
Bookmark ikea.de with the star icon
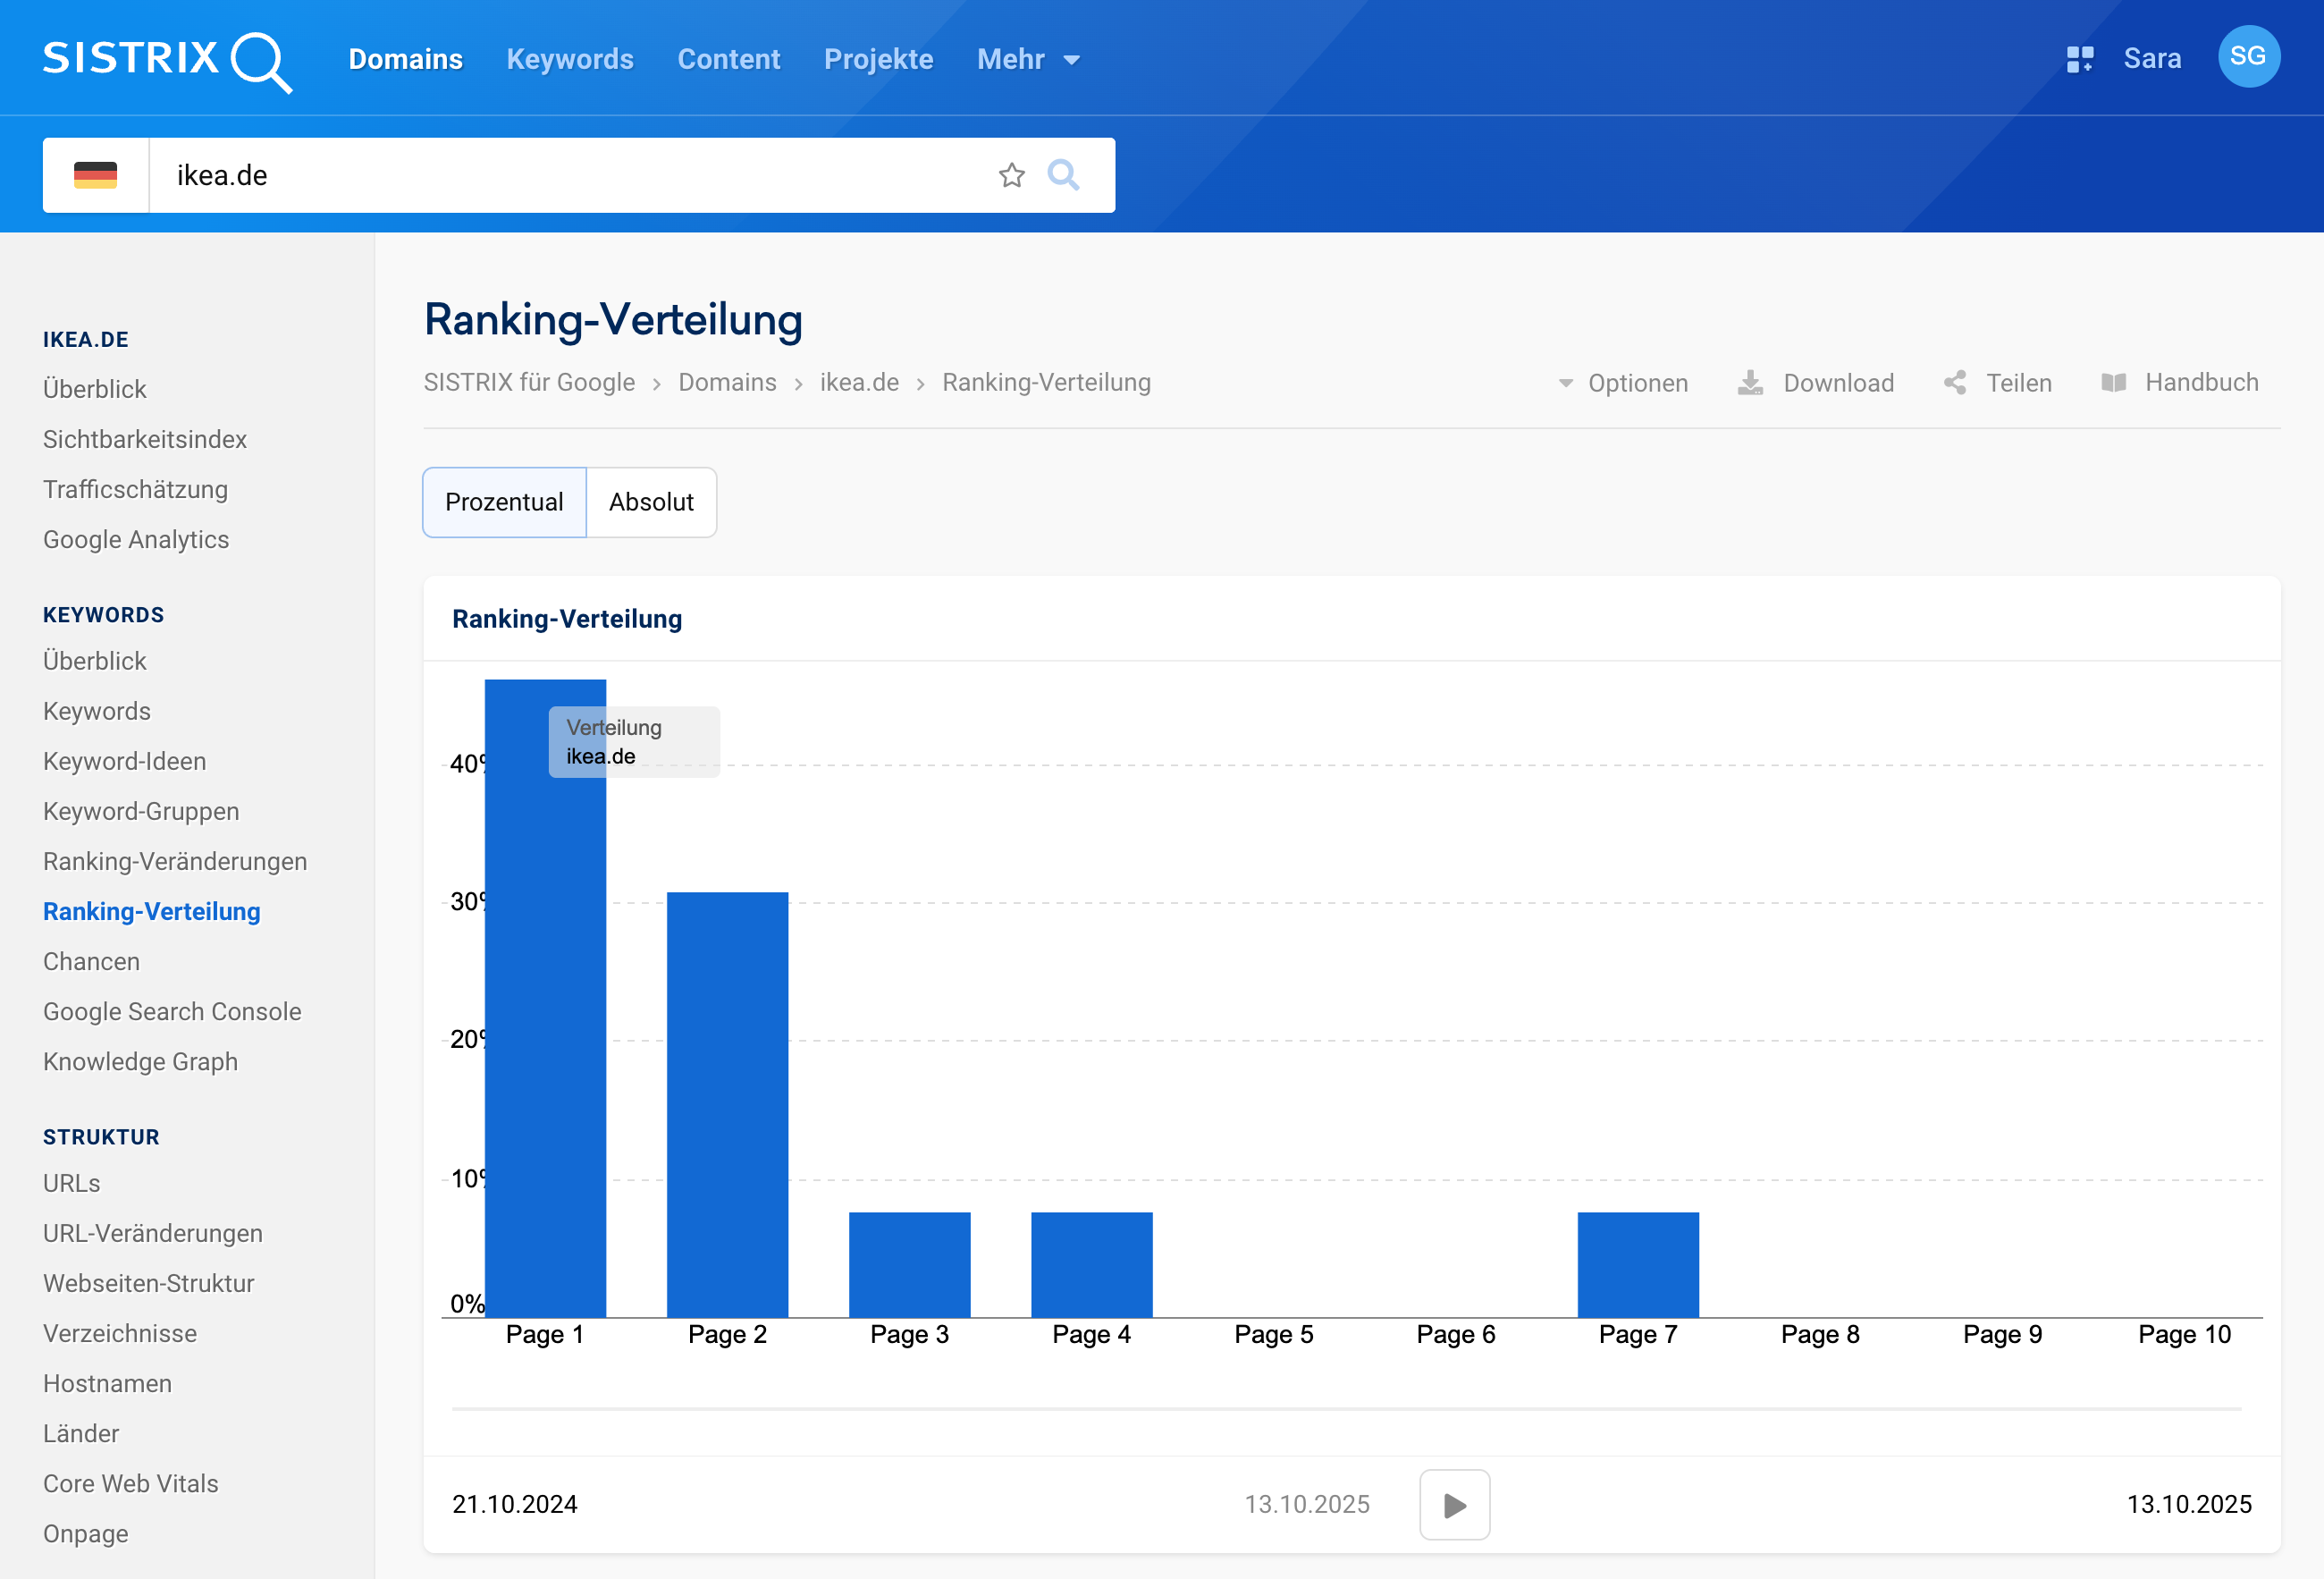point(1011,175)
